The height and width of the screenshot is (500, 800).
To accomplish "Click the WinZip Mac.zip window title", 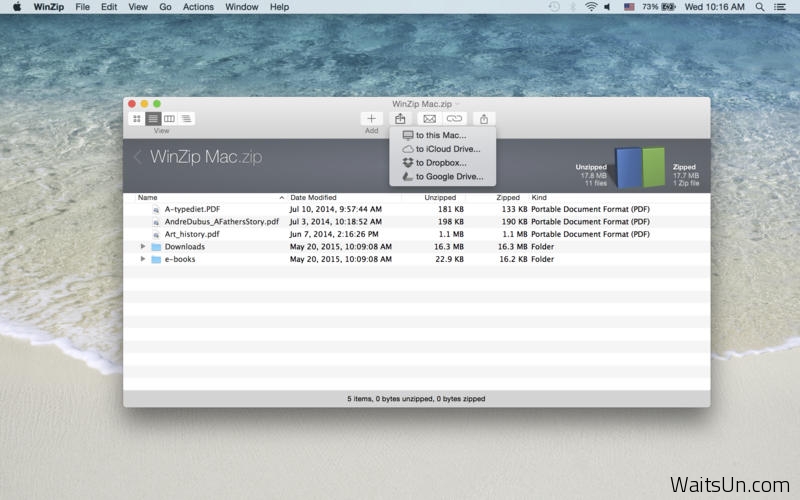I will click(422, 104).
